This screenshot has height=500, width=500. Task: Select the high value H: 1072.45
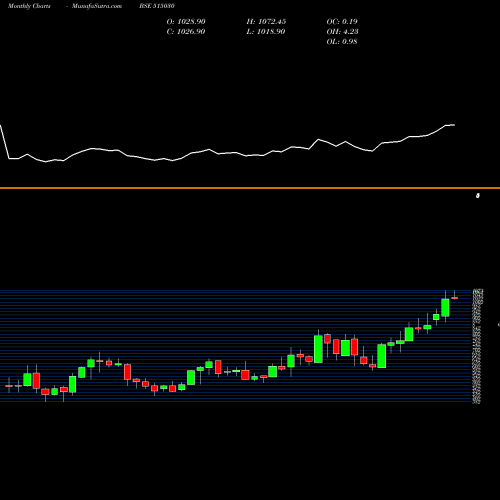266,22
